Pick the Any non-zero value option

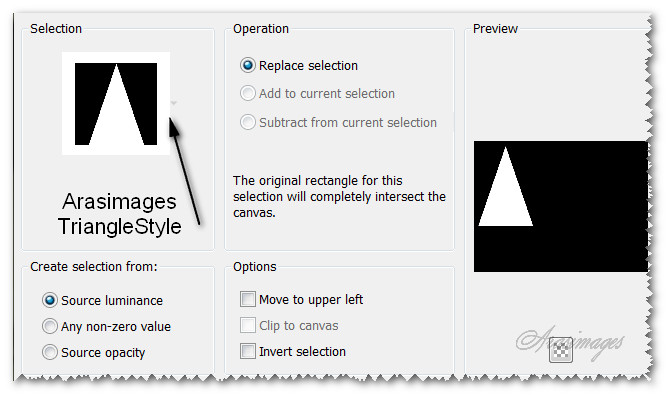[50, 326]
